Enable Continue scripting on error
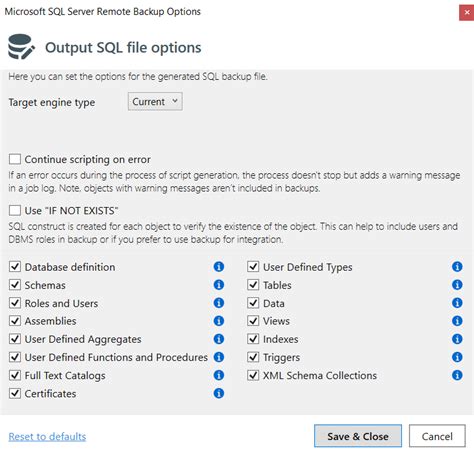Image resolution: width=474 pixels, height=455 pixels. [x=15, y=159]
